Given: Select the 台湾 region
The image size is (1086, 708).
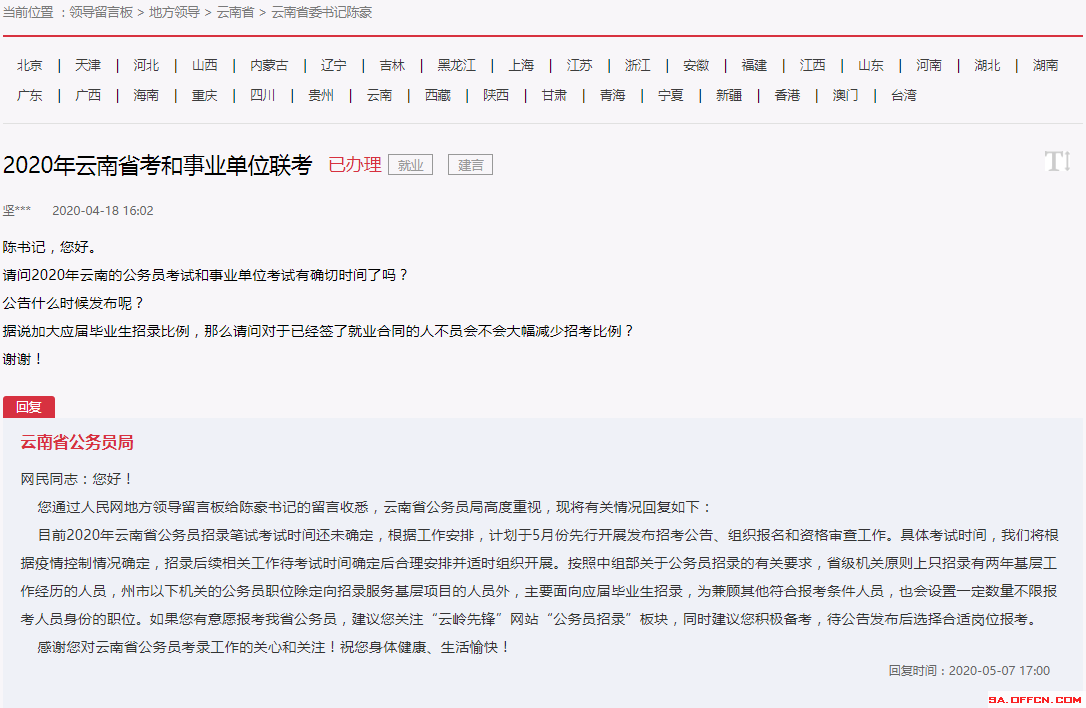Looking at the screenshot, I should 904,95.
